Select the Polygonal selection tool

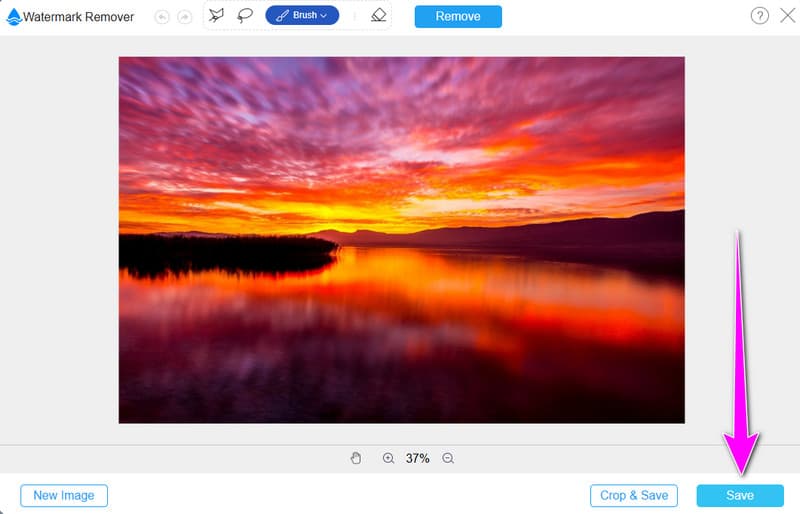click(216, 16)
